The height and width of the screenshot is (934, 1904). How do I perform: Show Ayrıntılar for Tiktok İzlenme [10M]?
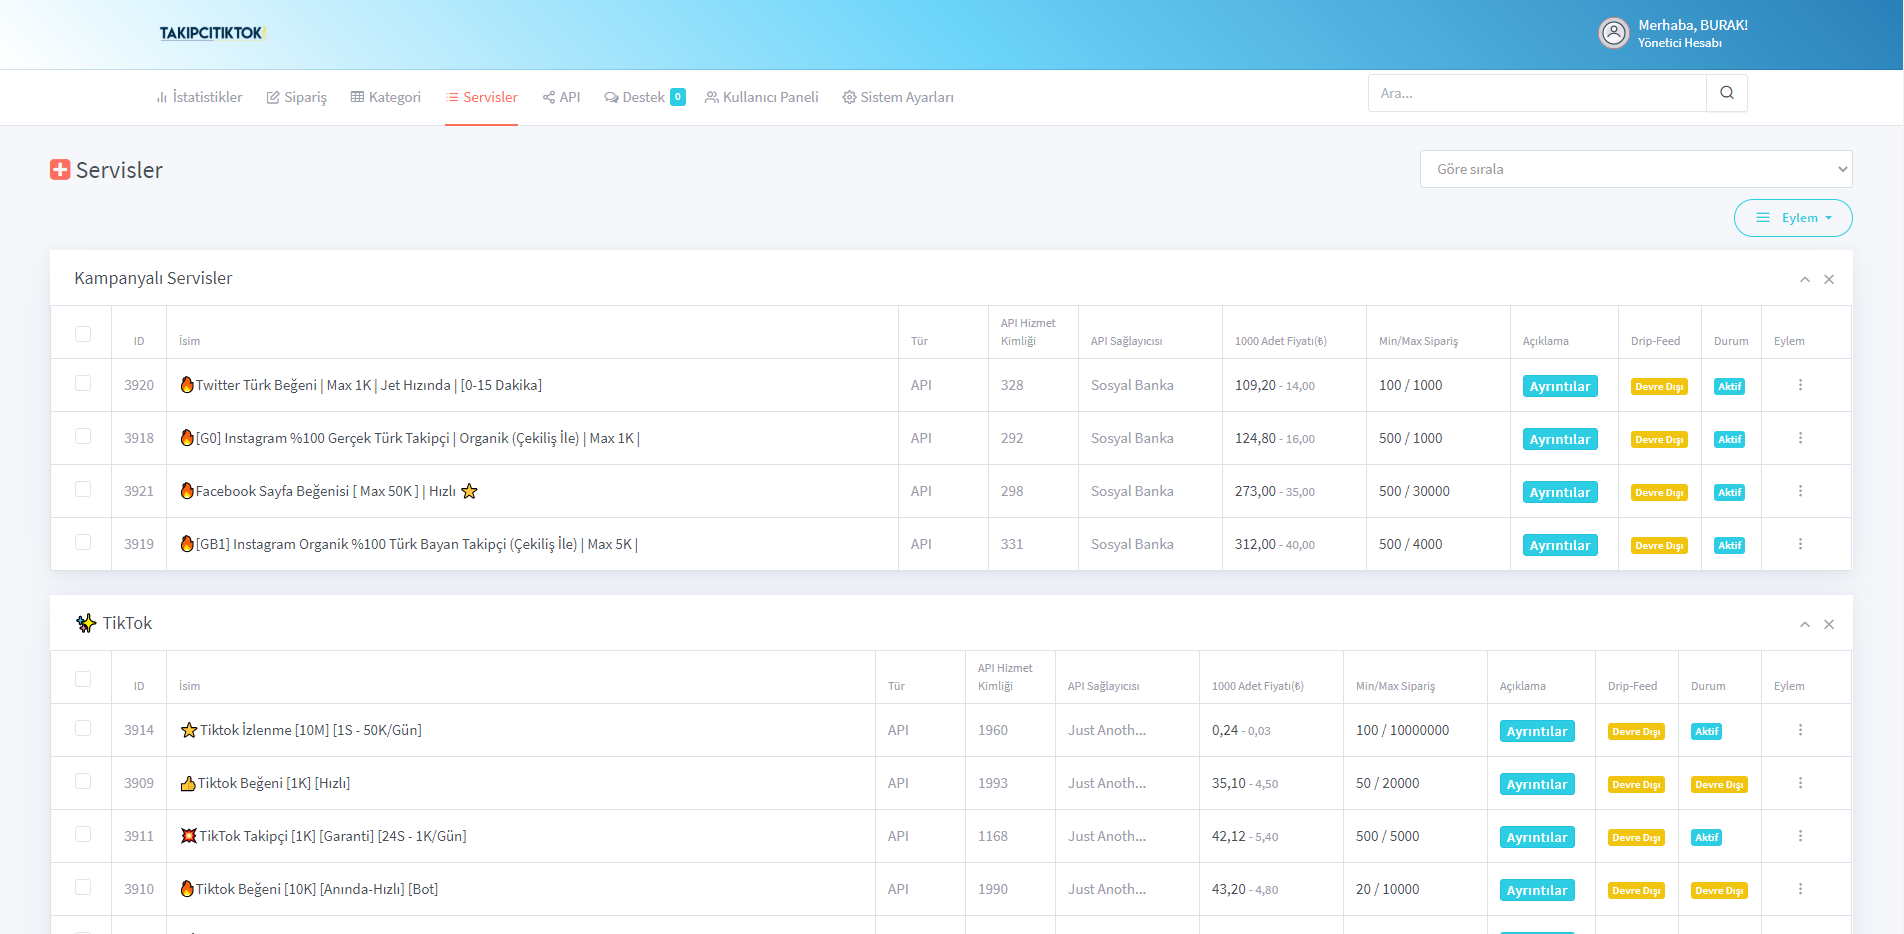coord(1537,731)
